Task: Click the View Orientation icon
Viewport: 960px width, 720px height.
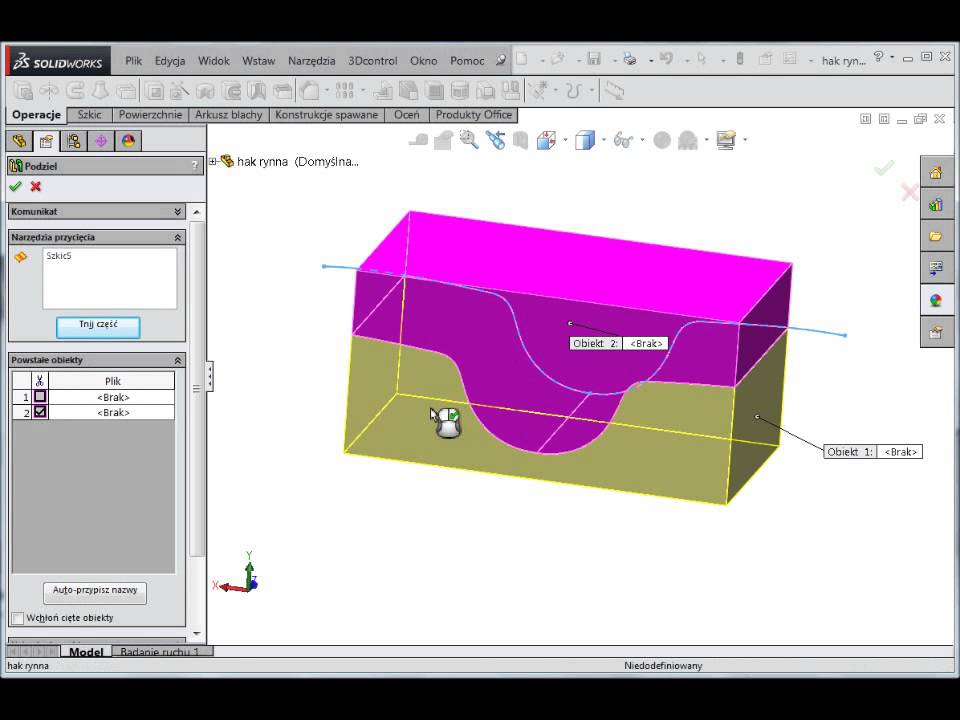Action: point(546,140)
